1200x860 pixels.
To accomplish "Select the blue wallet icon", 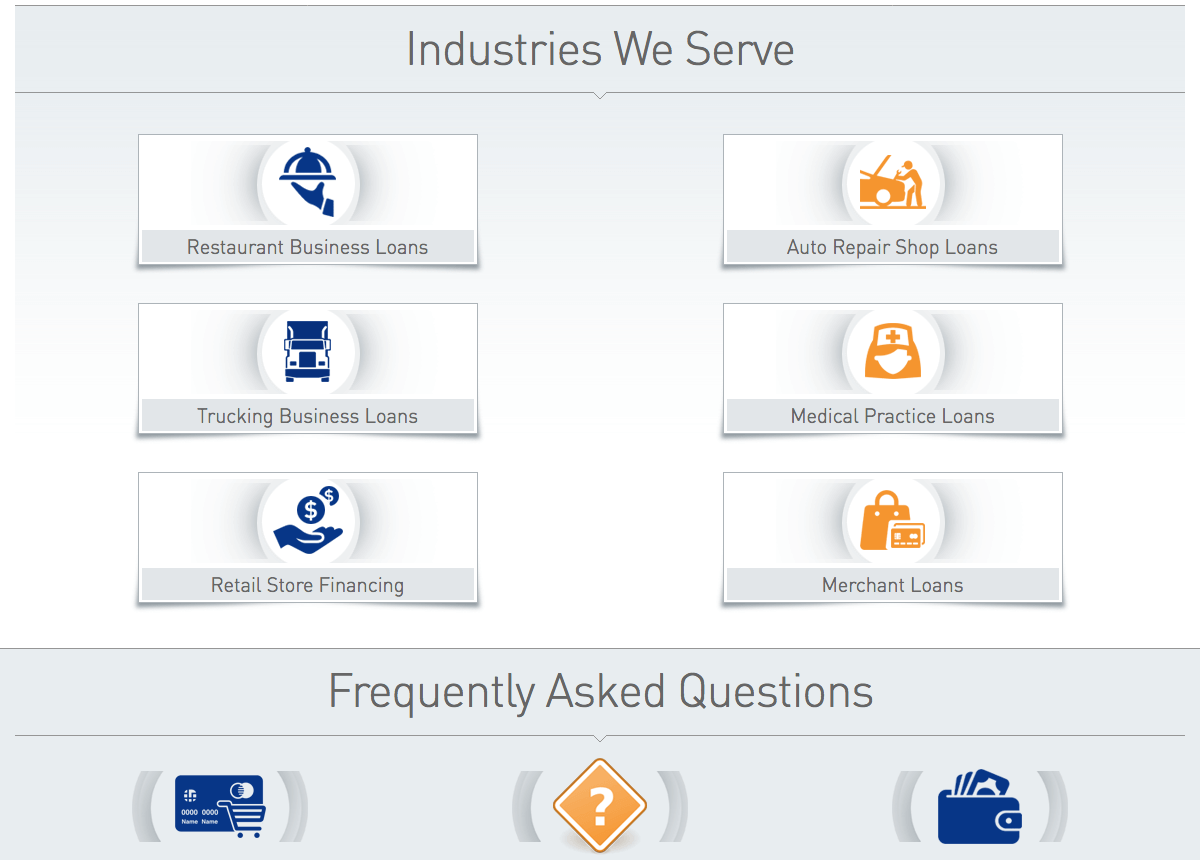I will click(x=980, y=806).
